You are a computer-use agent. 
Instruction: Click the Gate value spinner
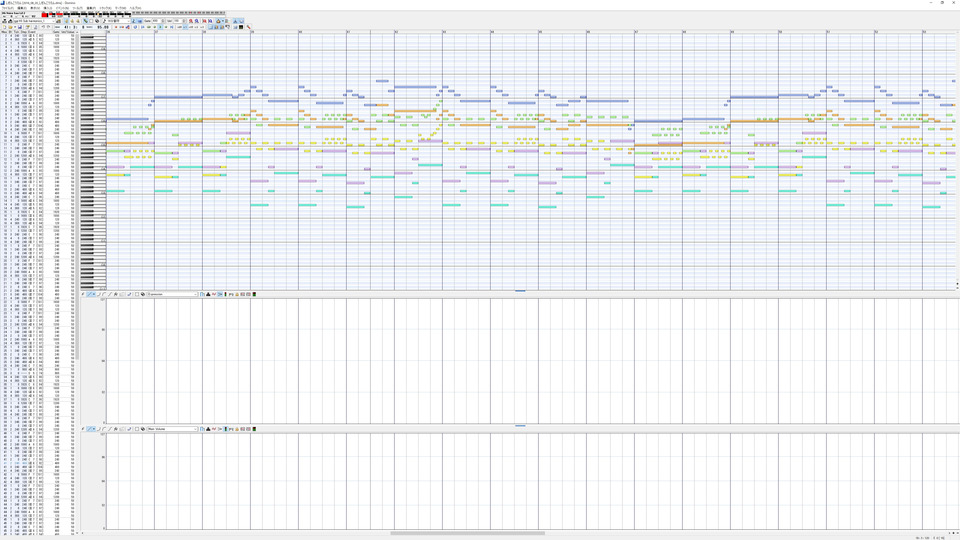(163, 21)
